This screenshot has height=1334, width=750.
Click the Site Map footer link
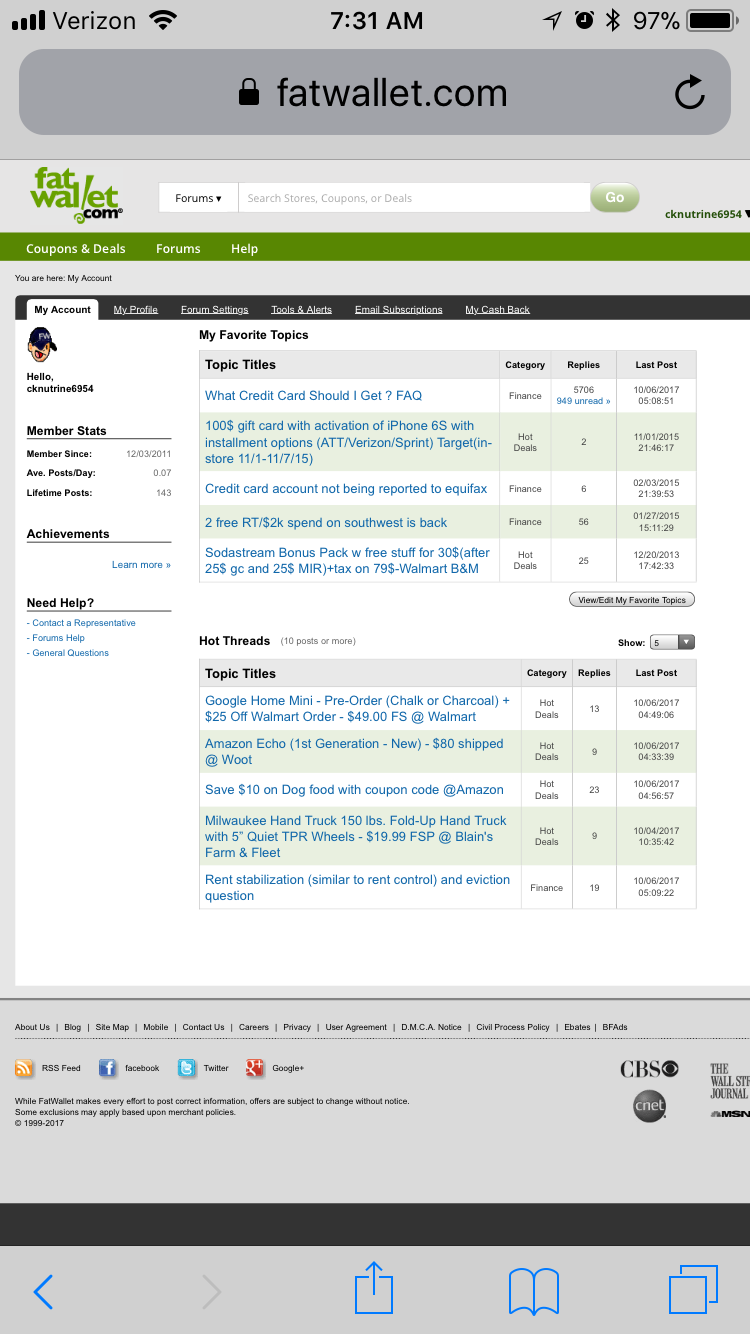point(112,1027)
